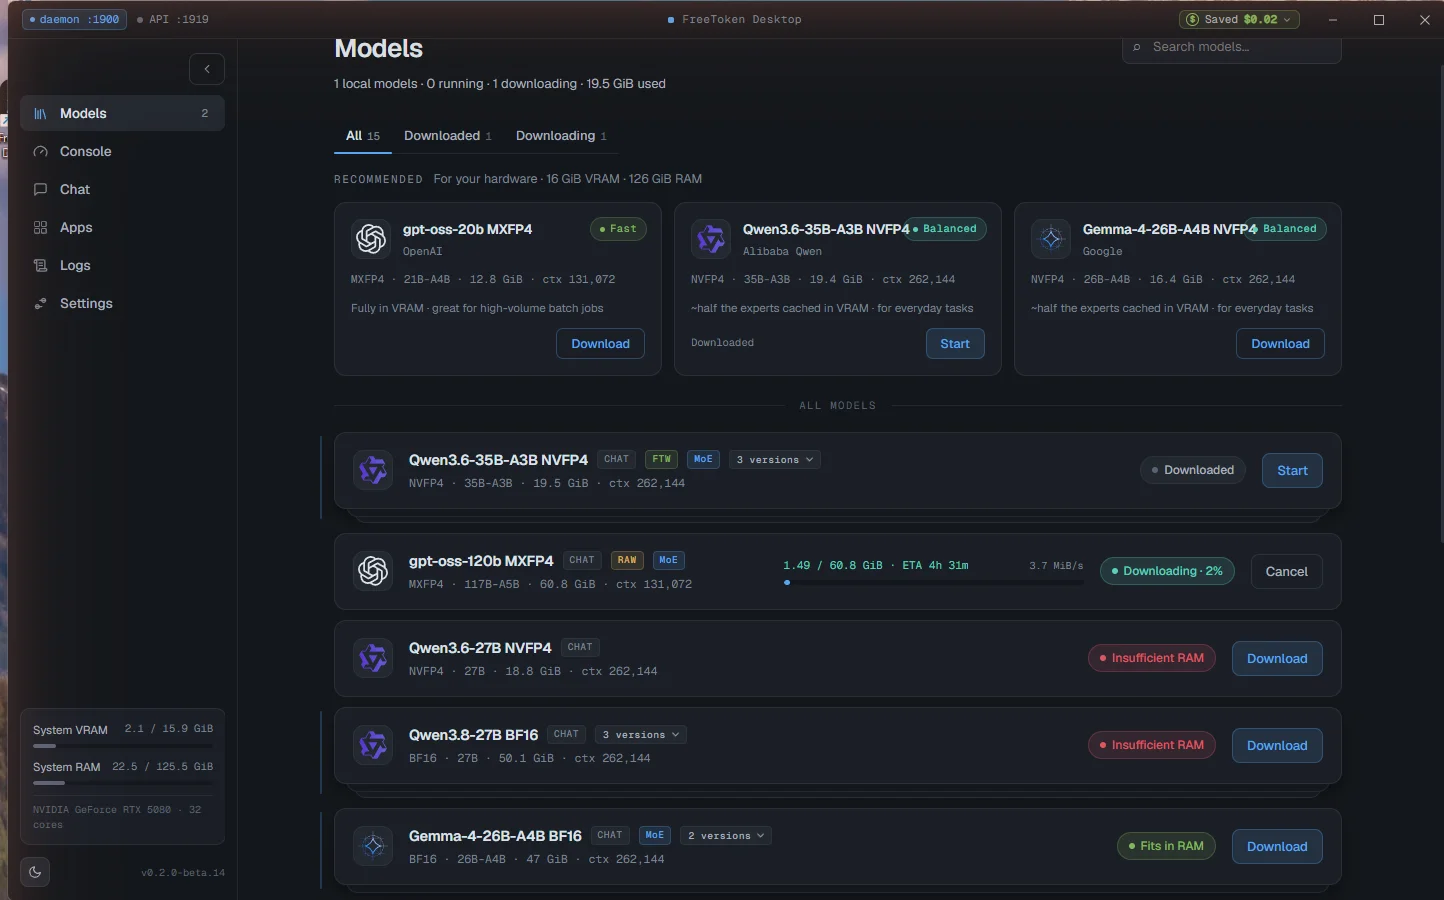Screen dimensions: 1444x900
Task: Focus the Search models input field
Action: pos(1232,47)
